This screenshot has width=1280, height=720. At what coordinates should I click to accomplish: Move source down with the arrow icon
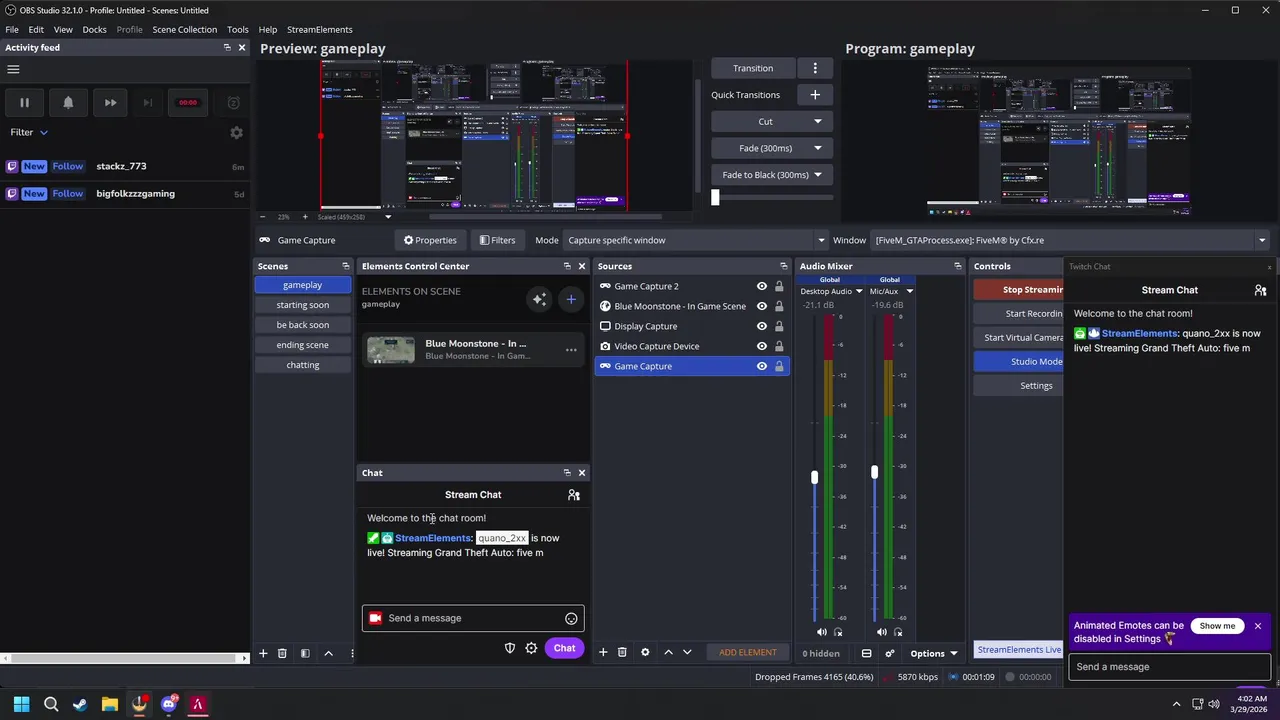[x=687, y=652]
